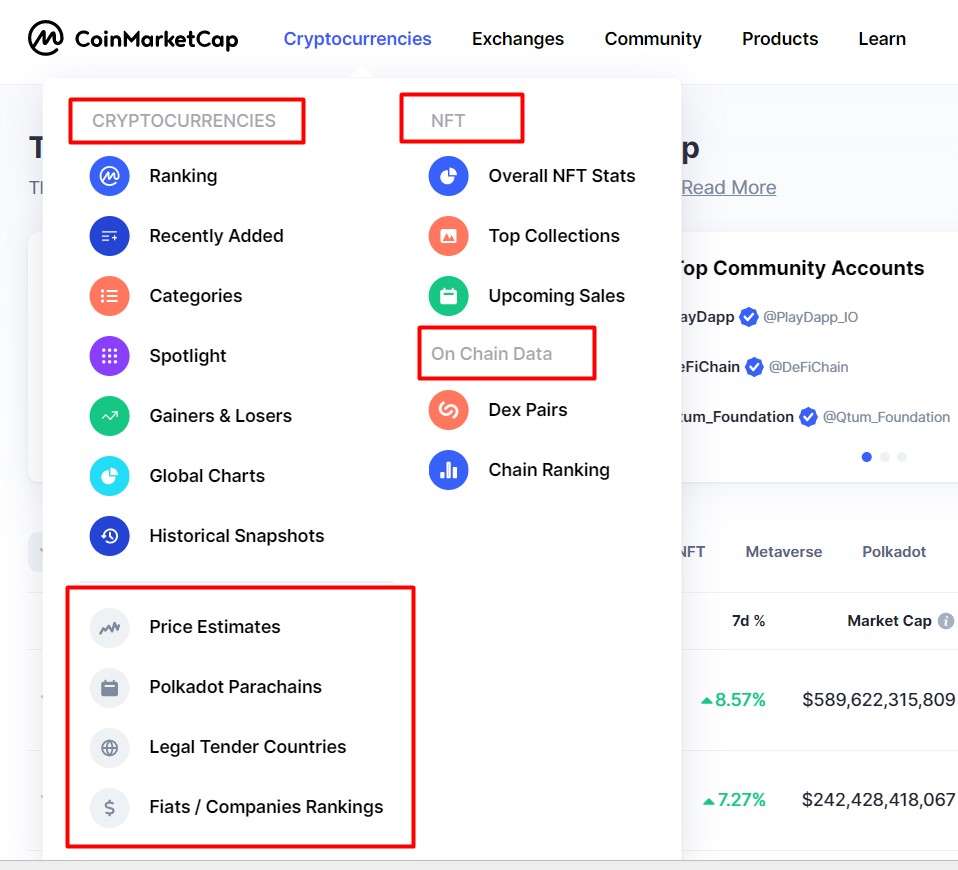Image resolution: width=958 pixels, height=870 pixels.
Task: Open the Exchanges nav menu
Action: click(517, 38)
